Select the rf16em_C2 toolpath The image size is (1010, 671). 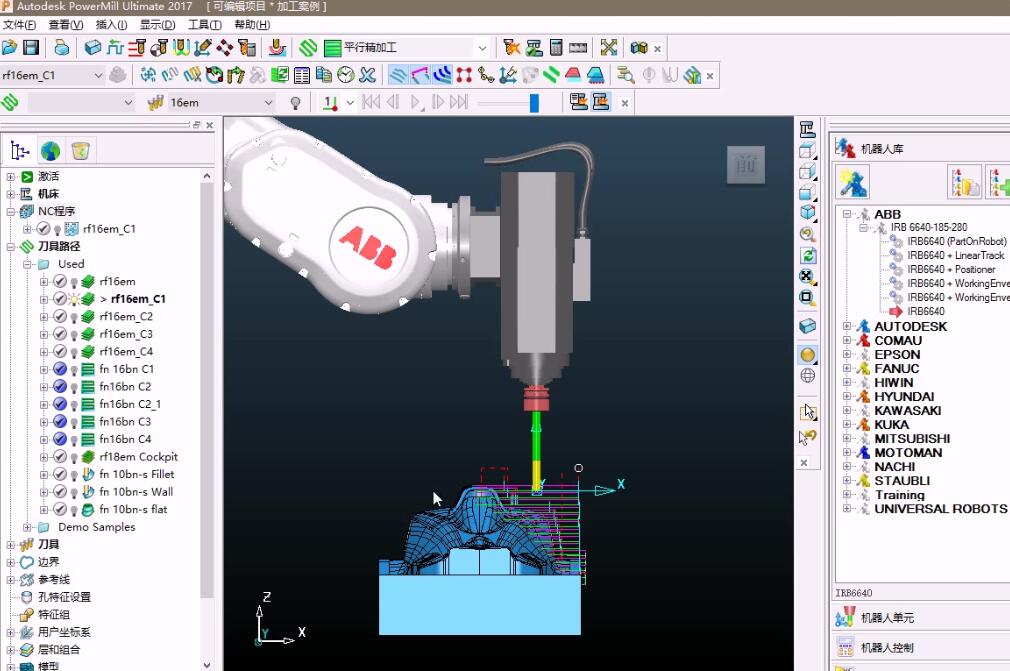(x=126, y=317)
